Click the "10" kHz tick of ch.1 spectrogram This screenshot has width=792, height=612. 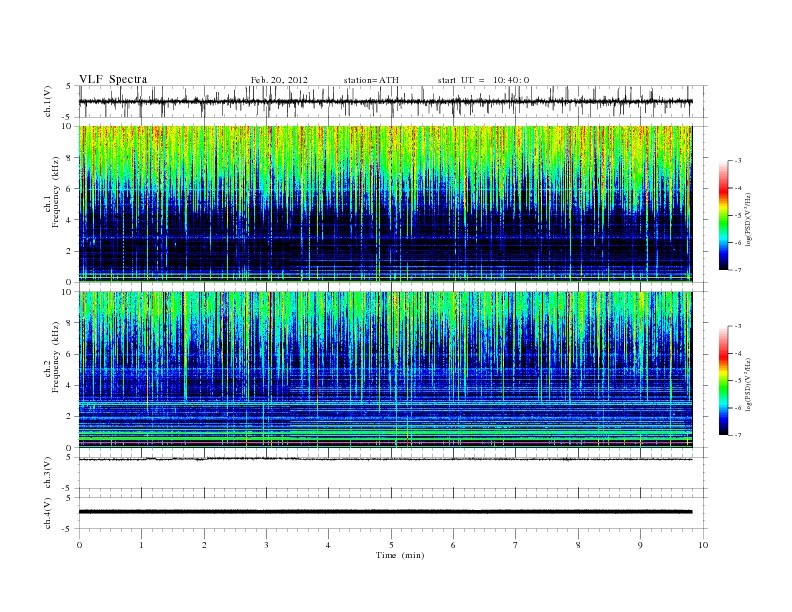pos(68,126)
